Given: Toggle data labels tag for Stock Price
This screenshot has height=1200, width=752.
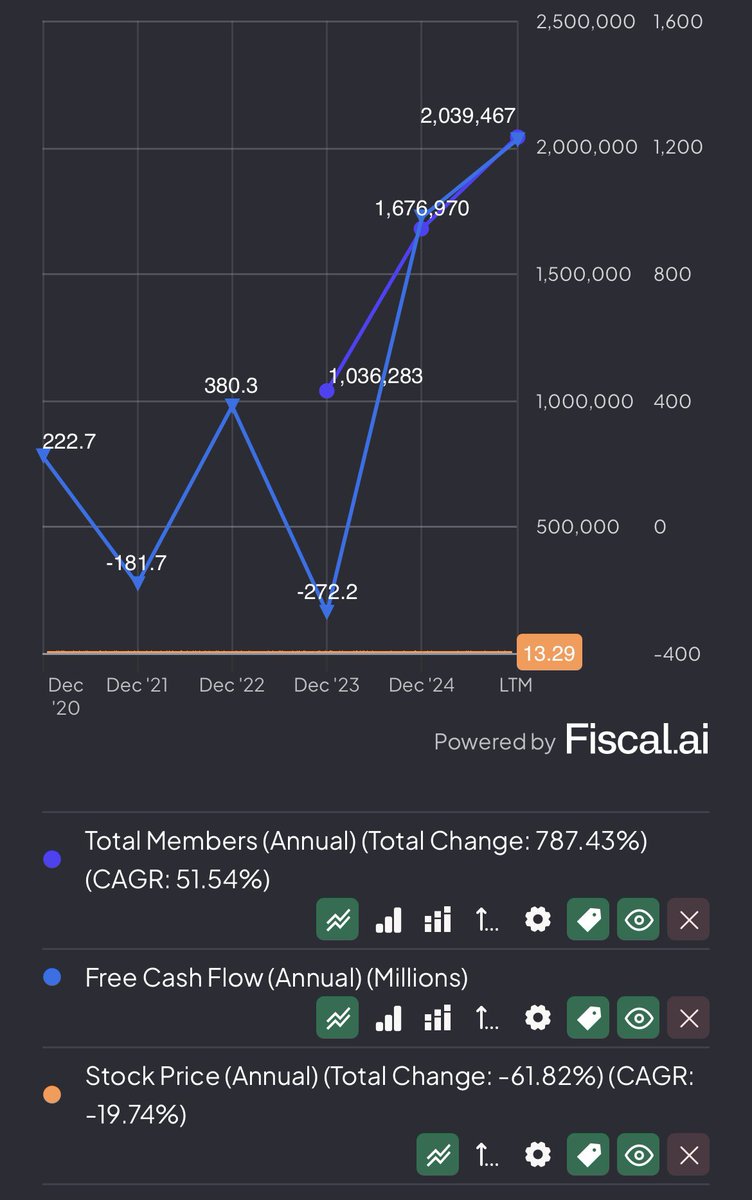Looking at the screenshot, I should point(588,1155).
